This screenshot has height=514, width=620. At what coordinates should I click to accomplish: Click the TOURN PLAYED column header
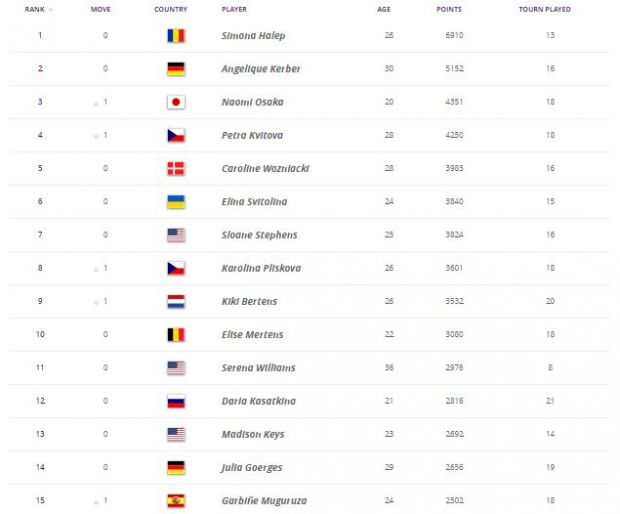(x=544, y=9)
